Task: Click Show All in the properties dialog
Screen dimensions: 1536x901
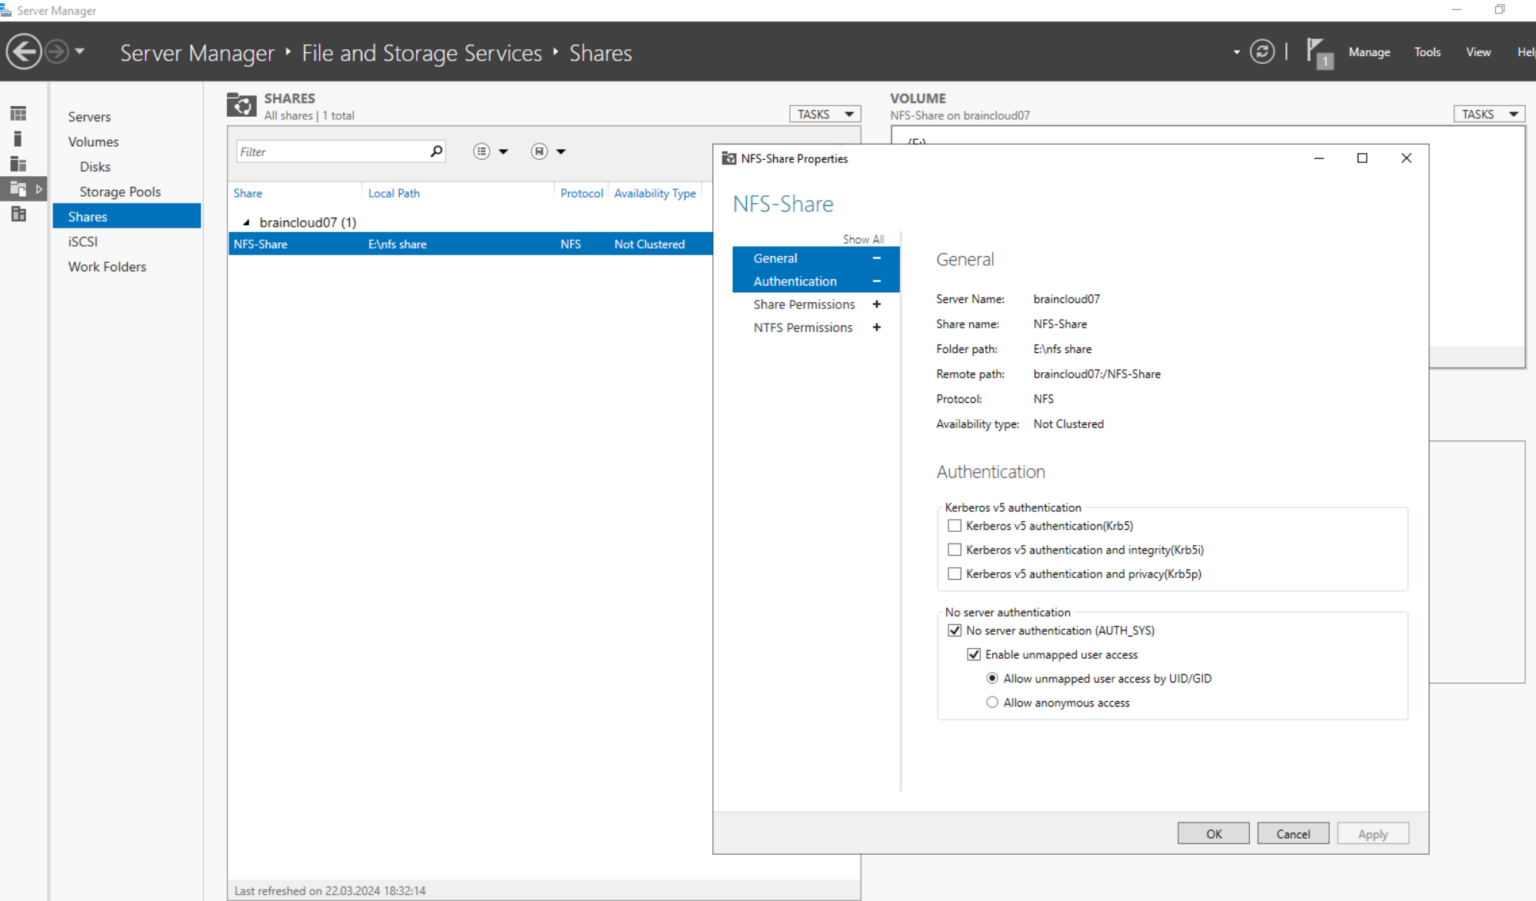Action: pos(863,239)
